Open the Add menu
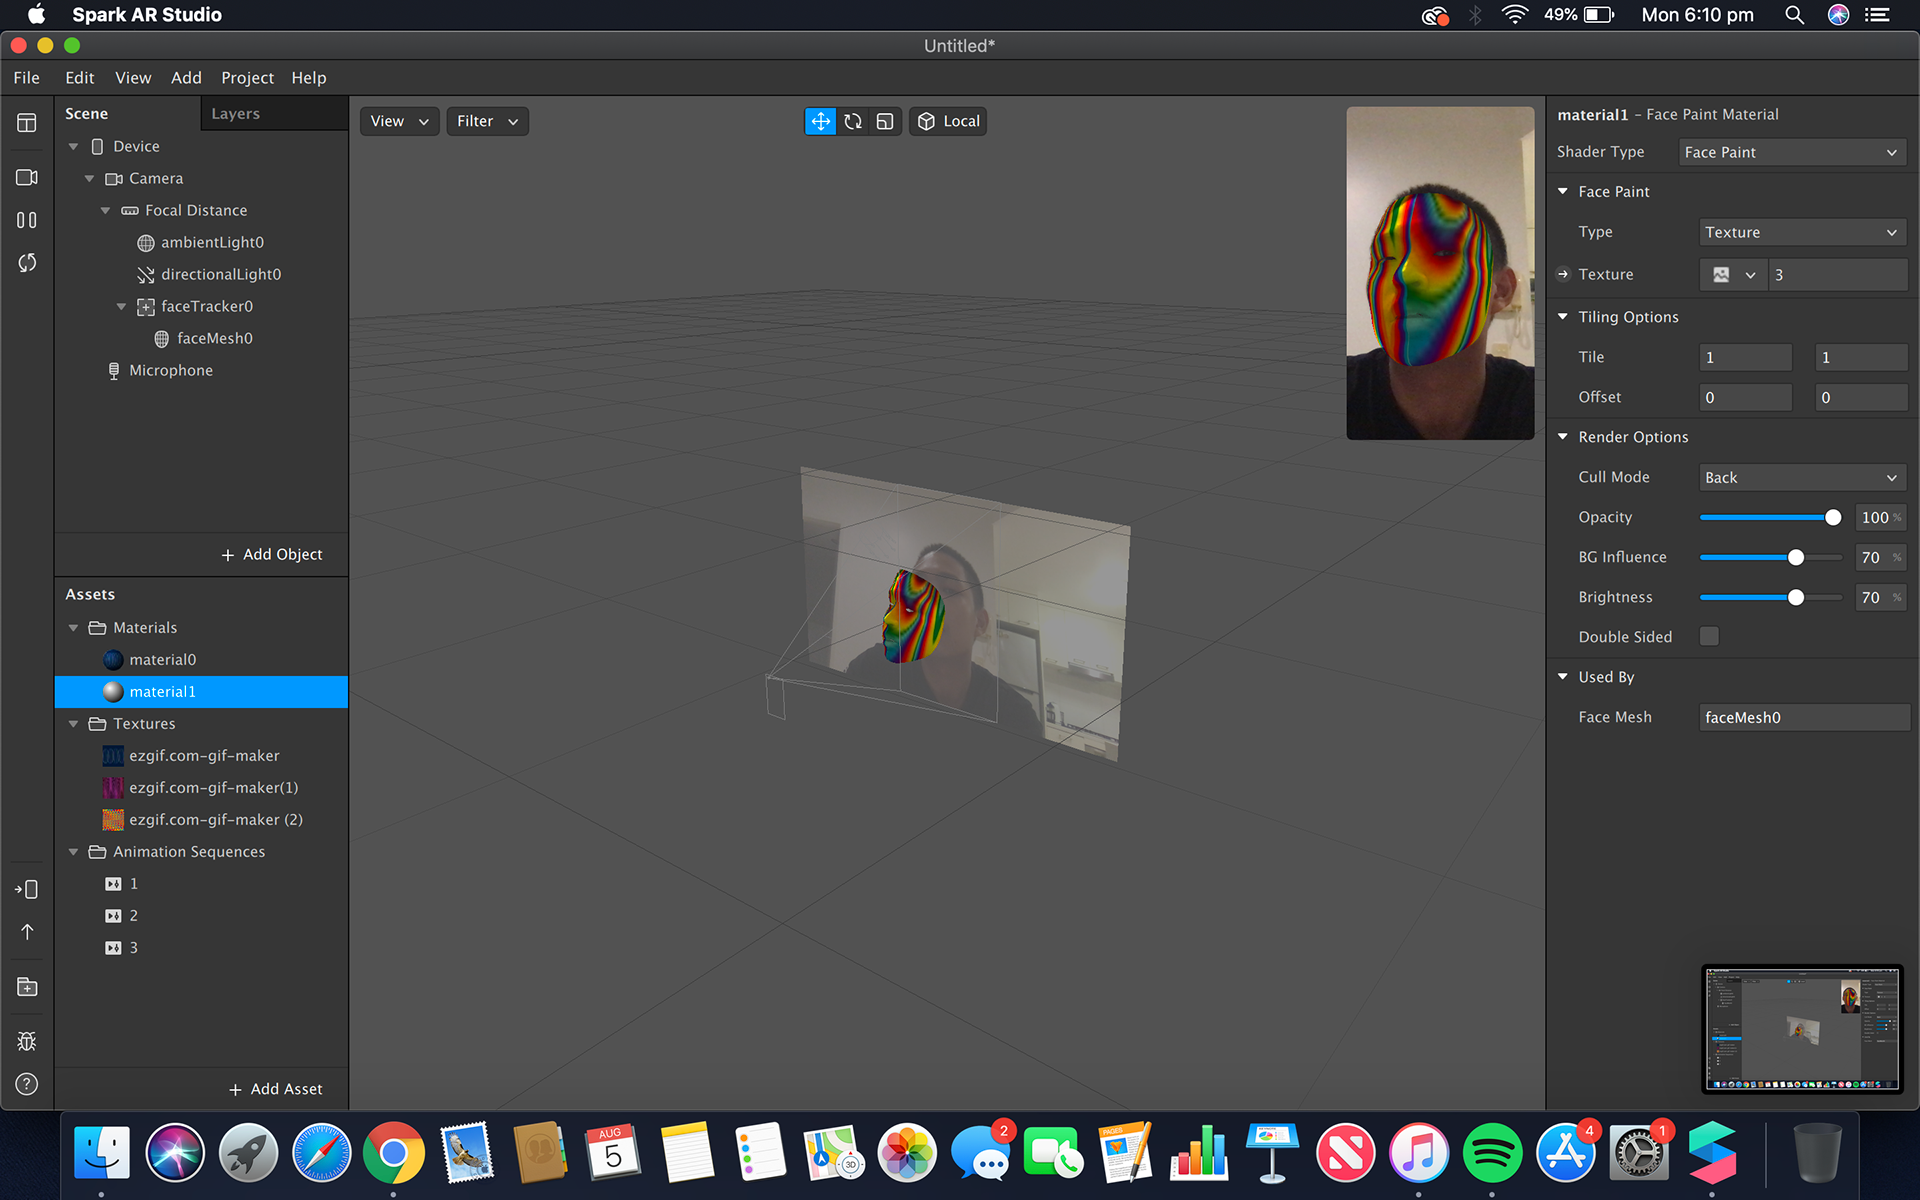 [186, 78]
